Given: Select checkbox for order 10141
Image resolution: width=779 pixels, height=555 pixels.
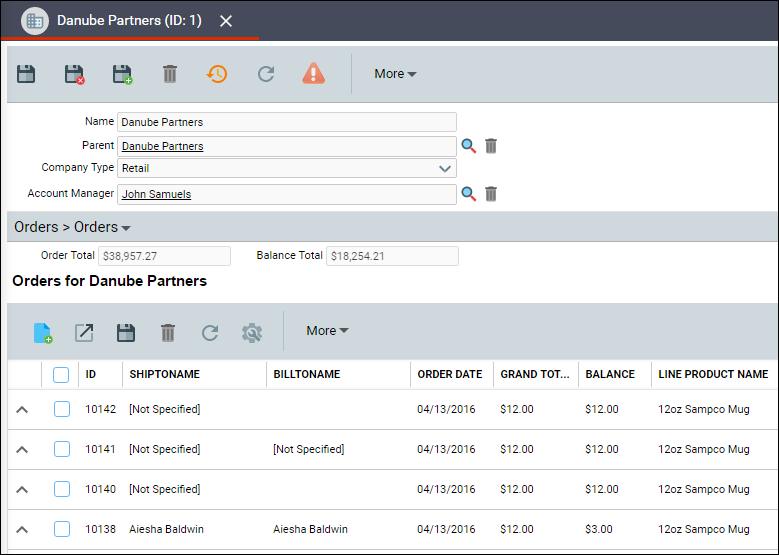Looking at the screenshot, I should click(x=62, y=449).
